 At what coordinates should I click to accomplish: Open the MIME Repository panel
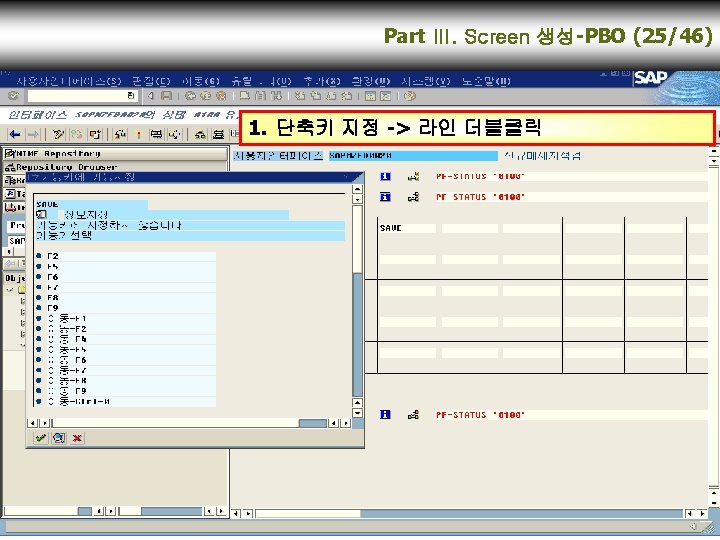(x=115, y=153)
